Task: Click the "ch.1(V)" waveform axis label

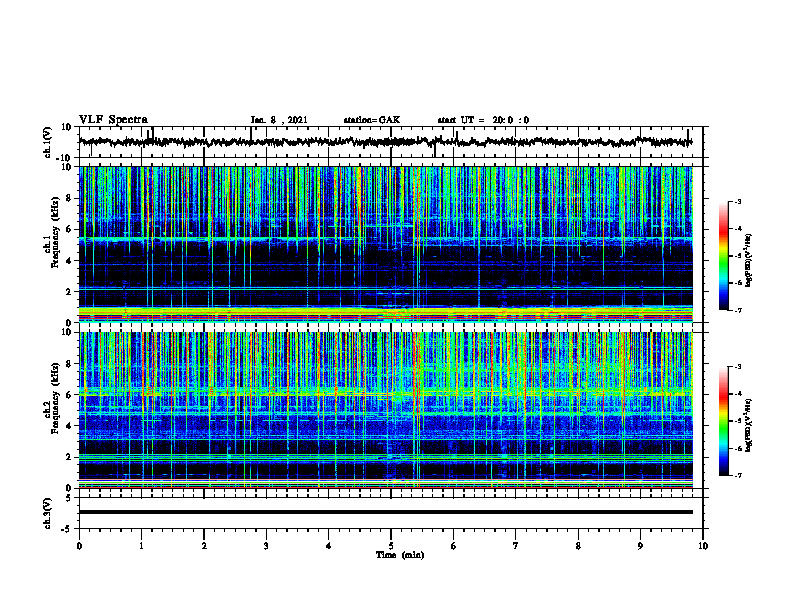Action: coord(48,142)
